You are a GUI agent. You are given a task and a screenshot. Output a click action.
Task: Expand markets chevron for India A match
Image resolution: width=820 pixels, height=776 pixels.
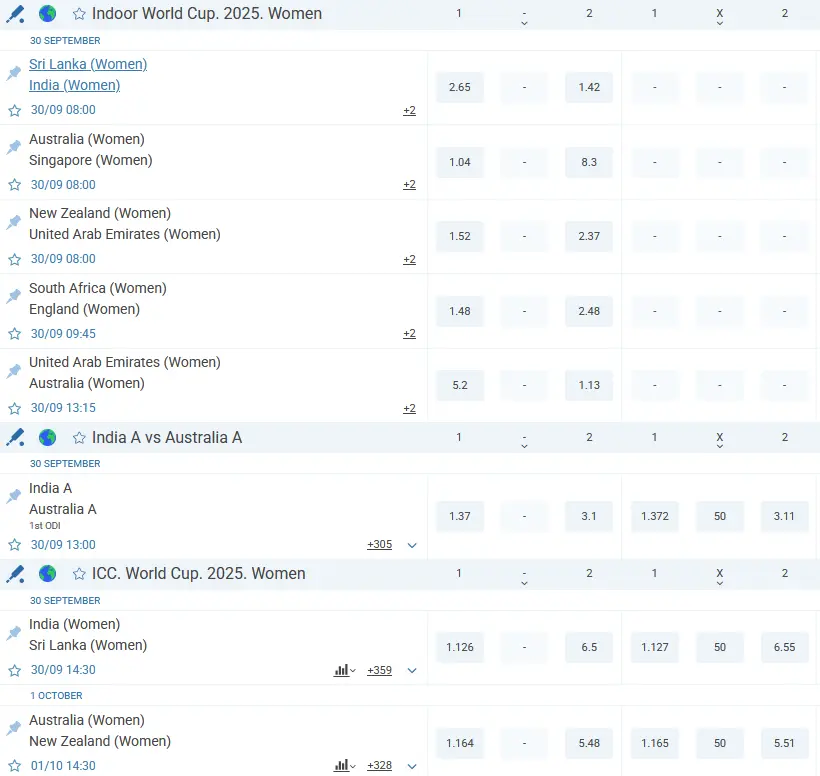tap(409, 545)
